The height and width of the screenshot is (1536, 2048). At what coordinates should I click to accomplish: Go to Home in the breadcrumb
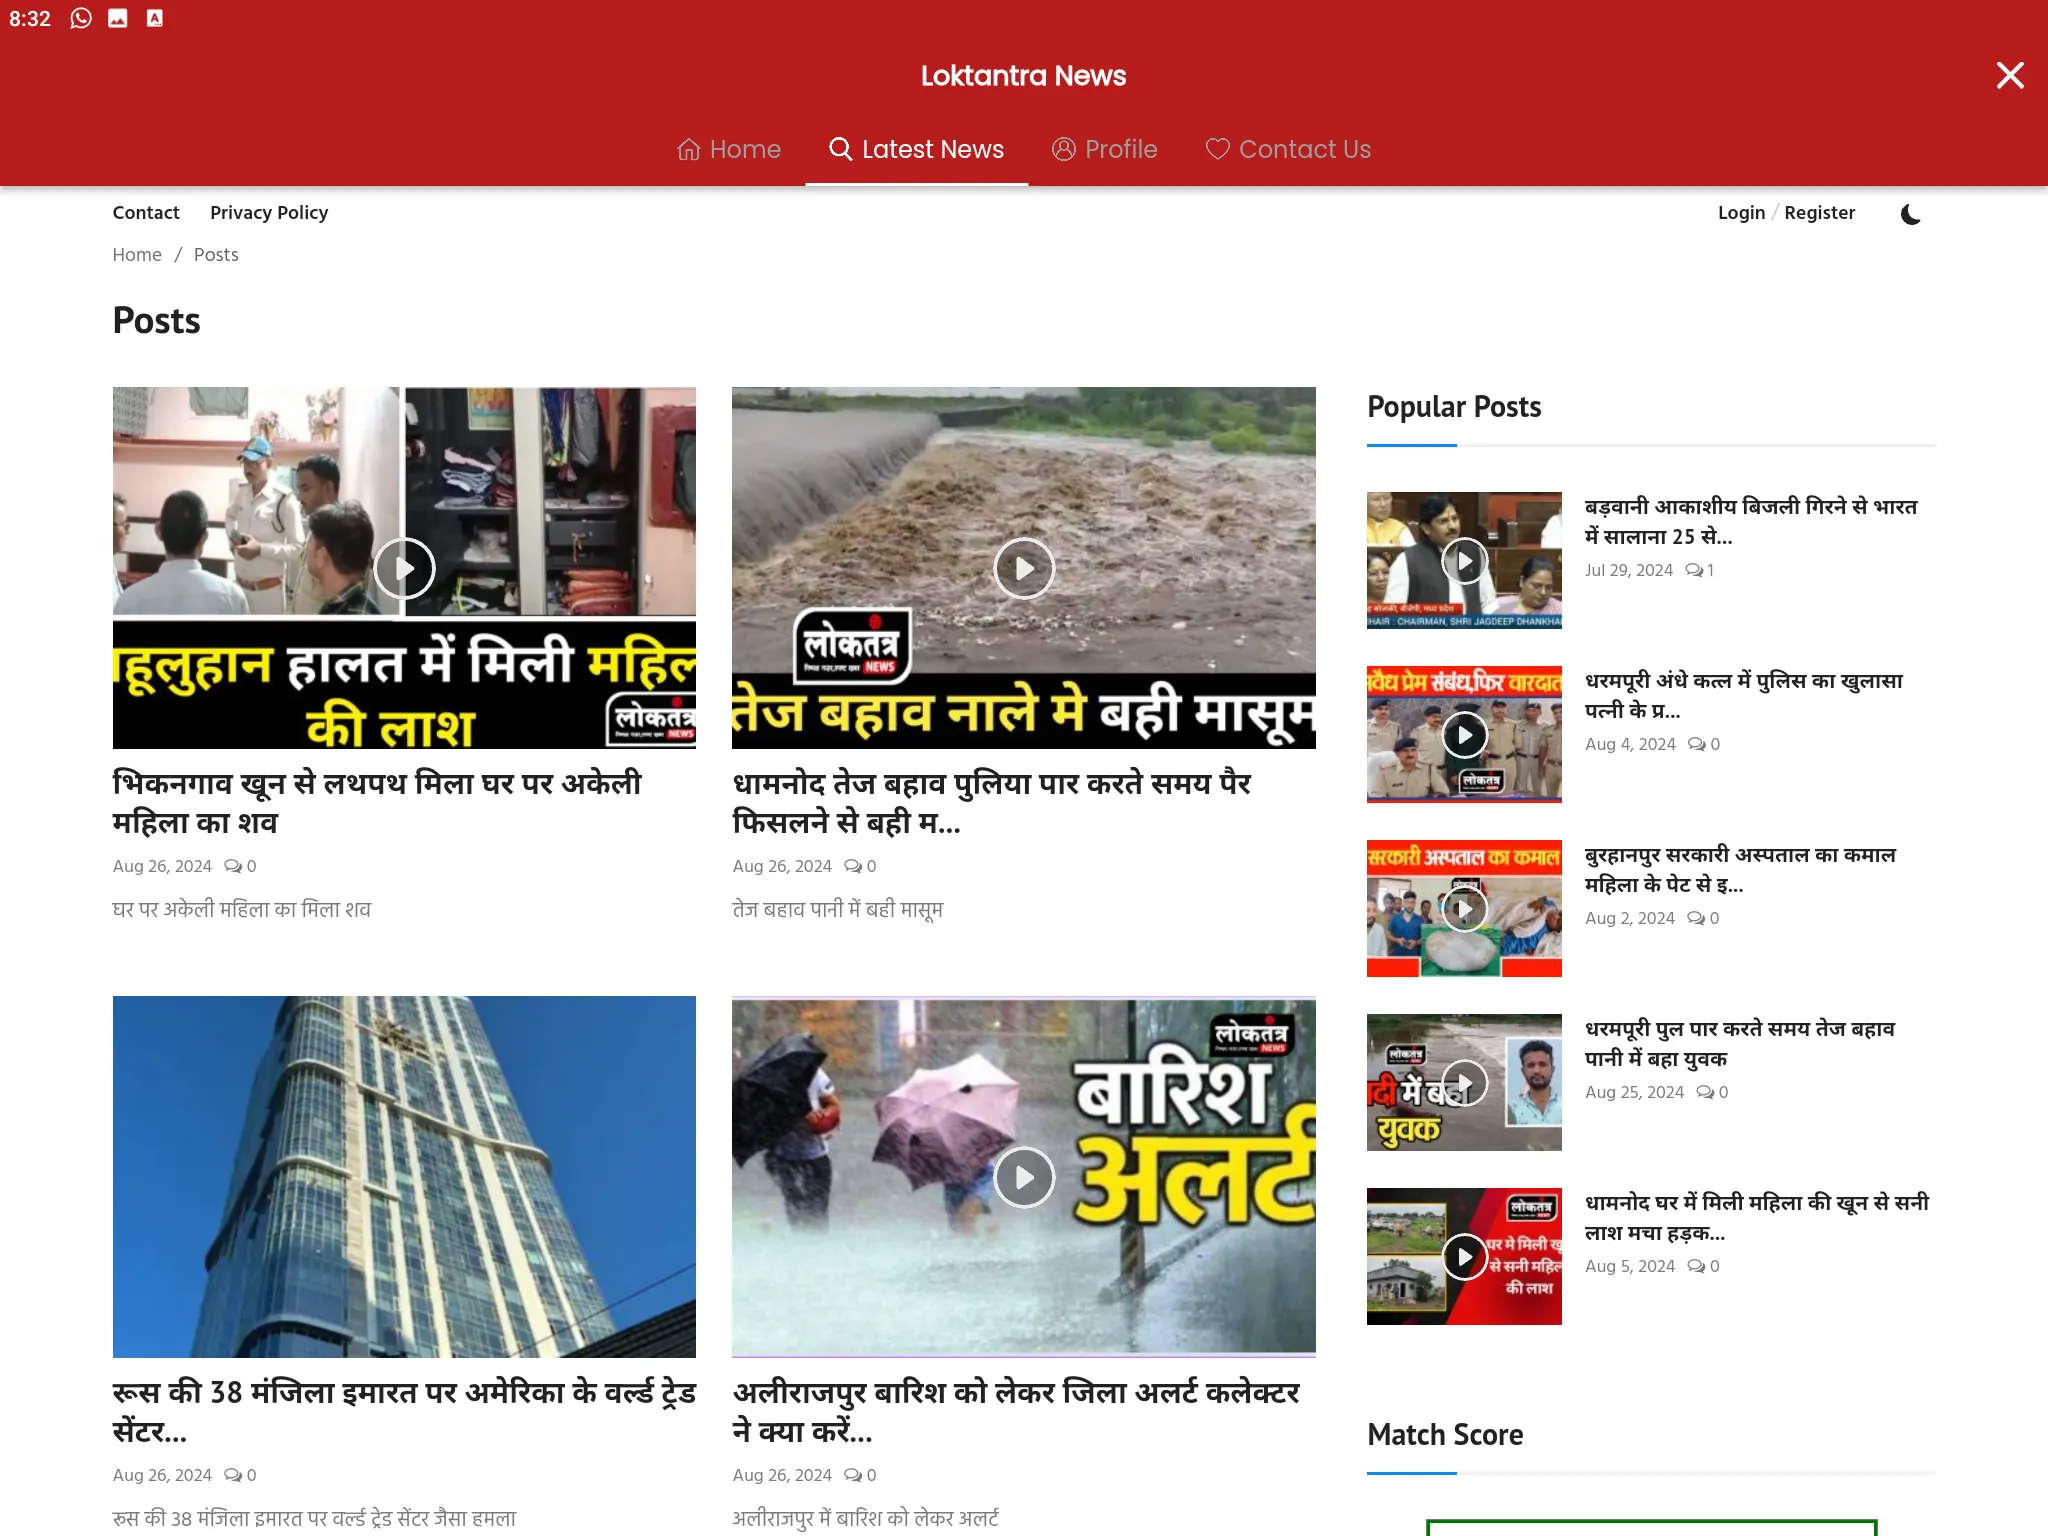pos(137,255)
